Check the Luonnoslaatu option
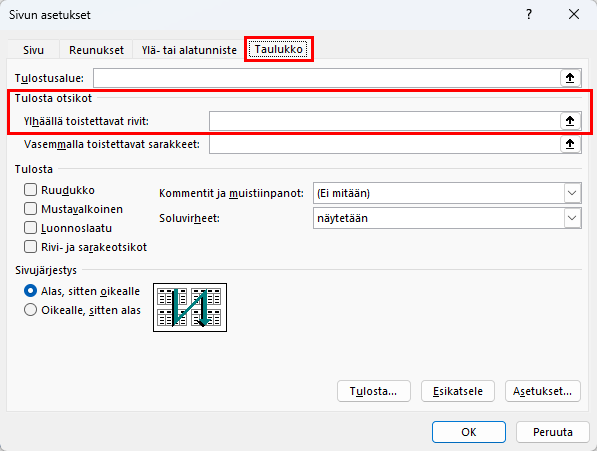Screen dimensions: 597x451 pos(30,228)
